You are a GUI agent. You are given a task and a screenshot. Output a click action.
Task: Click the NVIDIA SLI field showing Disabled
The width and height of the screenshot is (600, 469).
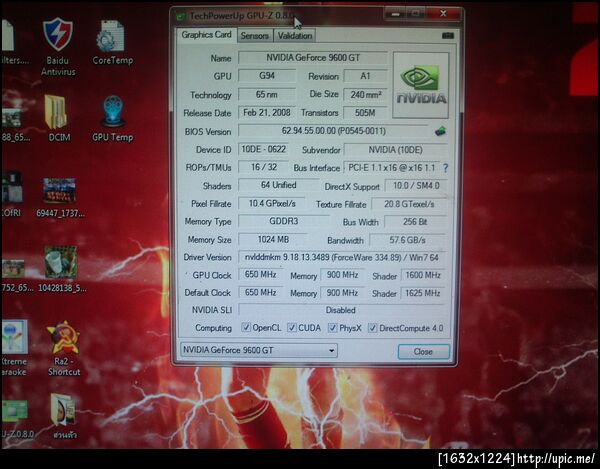coord(341,310)
